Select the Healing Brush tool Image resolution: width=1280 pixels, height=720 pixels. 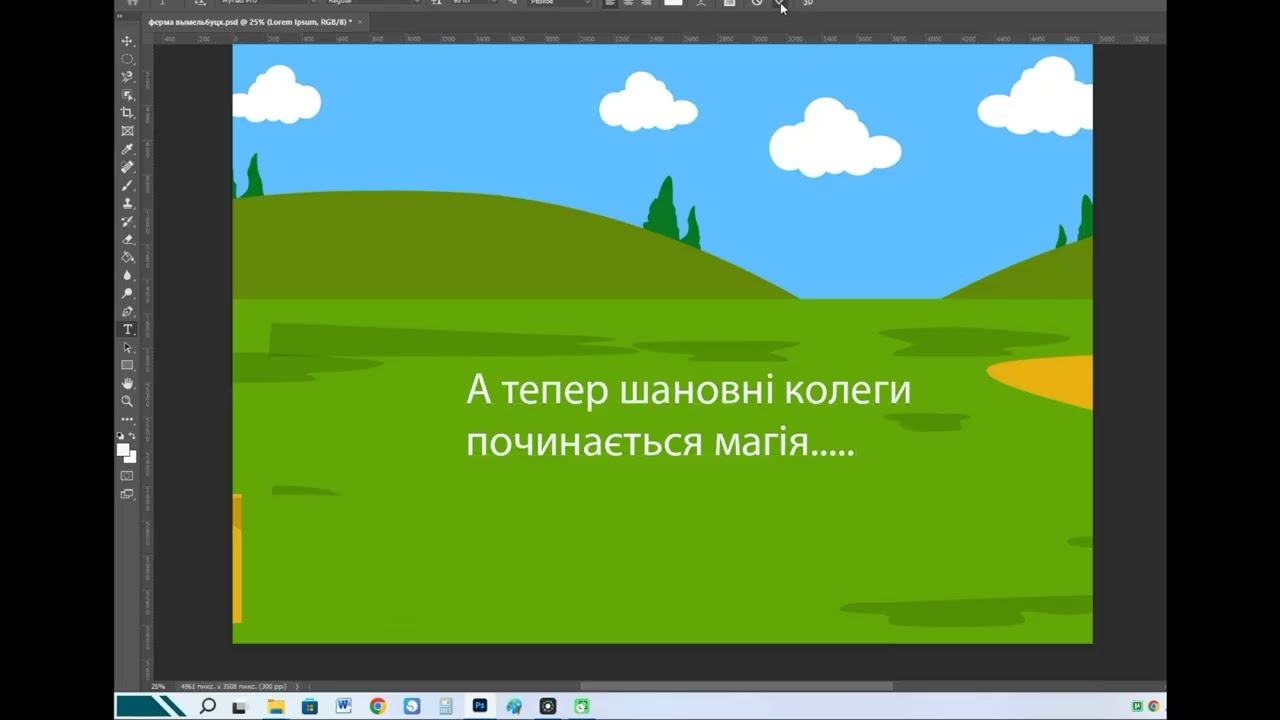(x=127, y=167)
